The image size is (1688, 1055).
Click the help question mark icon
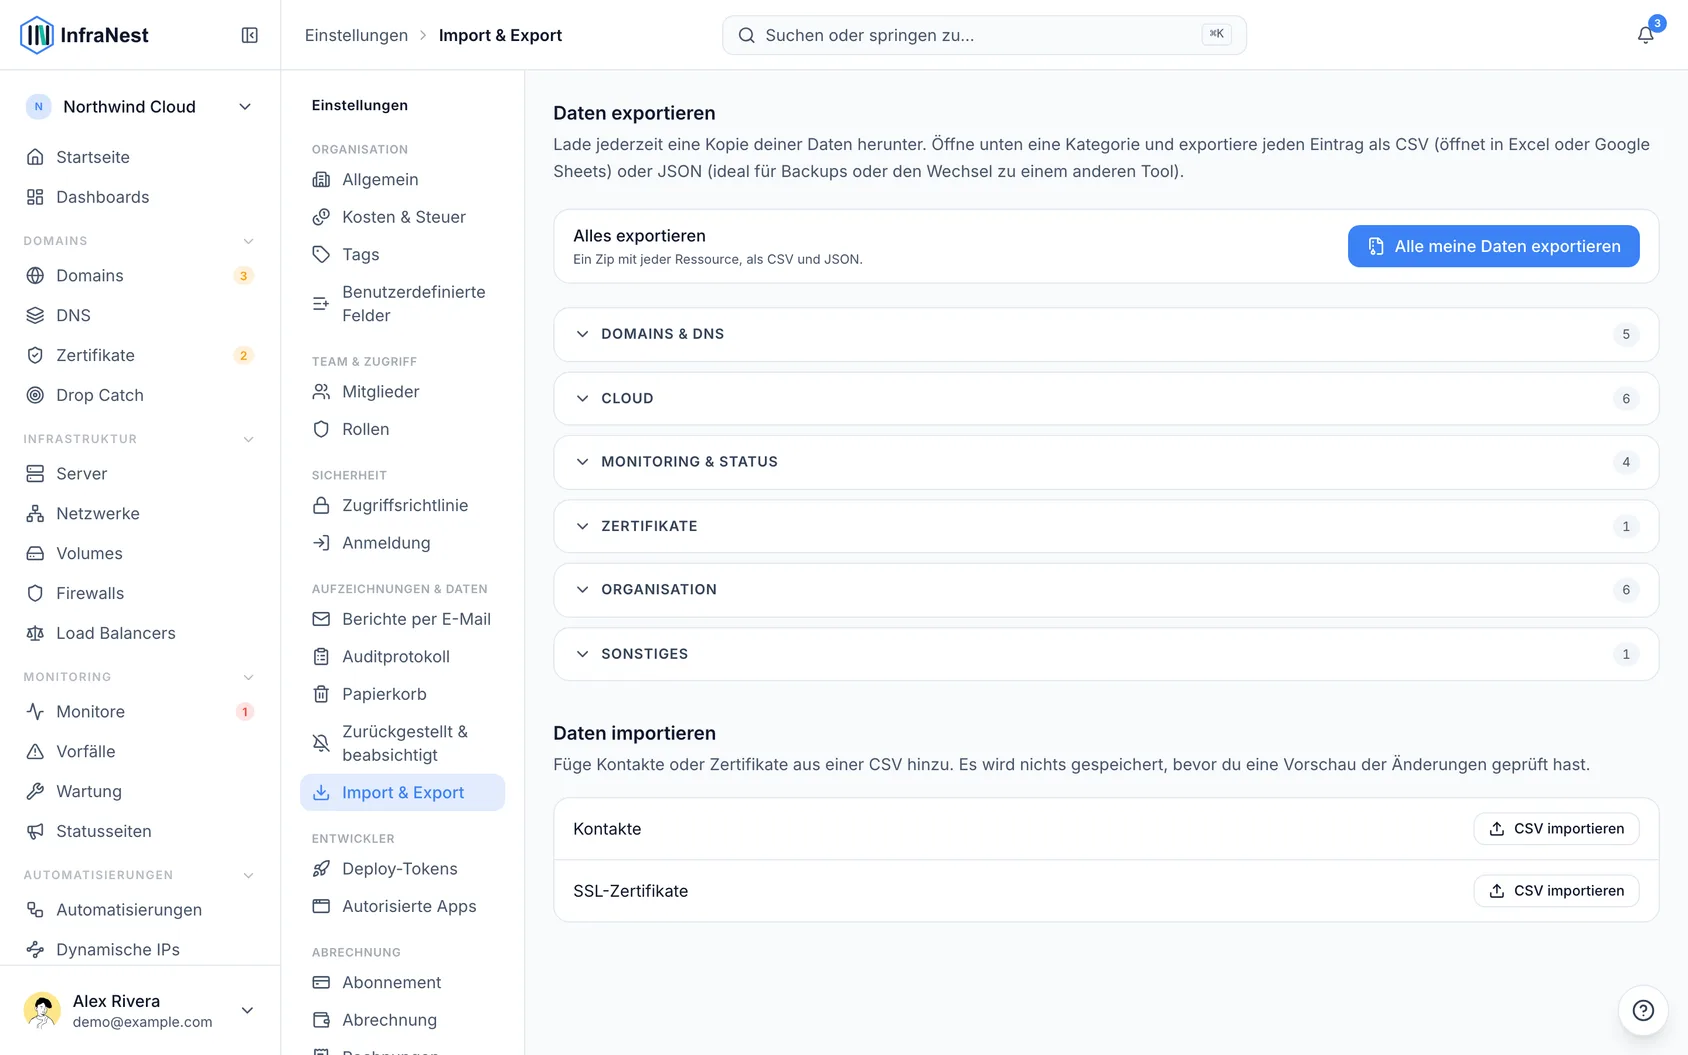coord(1643,1010)
